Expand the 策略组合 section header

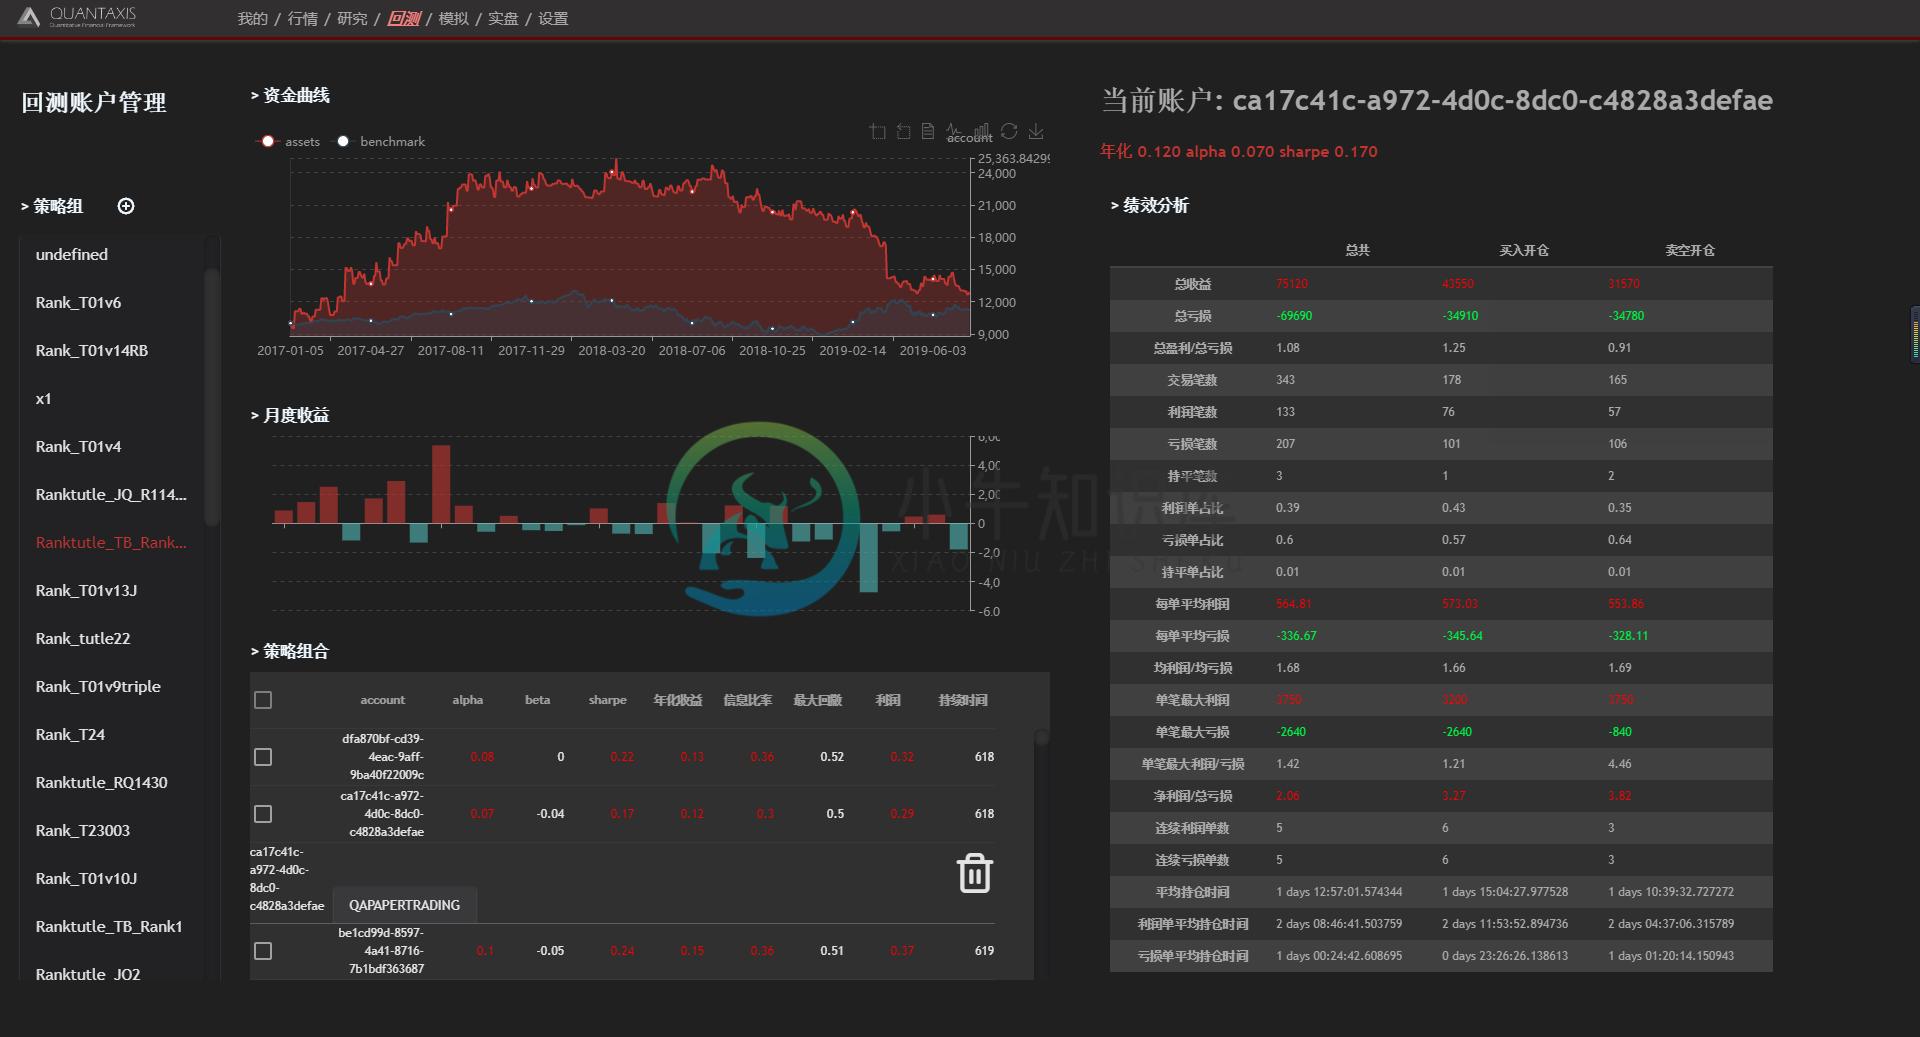click(290, 651)
